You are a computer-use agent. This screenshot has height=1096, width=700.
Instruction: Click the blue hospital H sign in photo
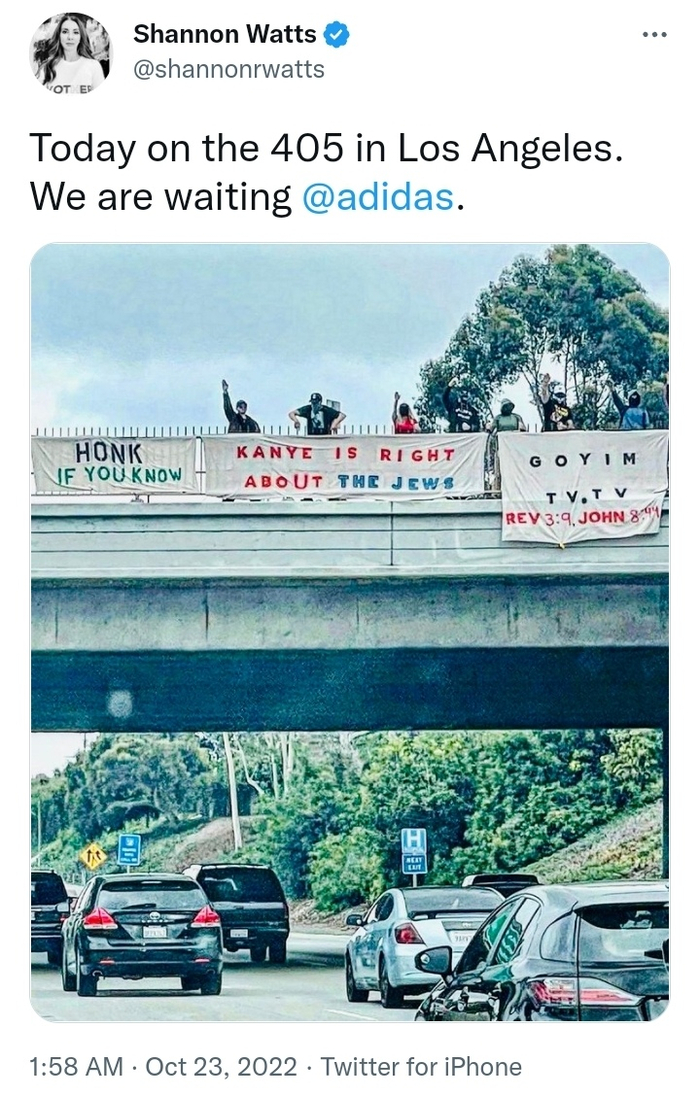pos(414,850)
